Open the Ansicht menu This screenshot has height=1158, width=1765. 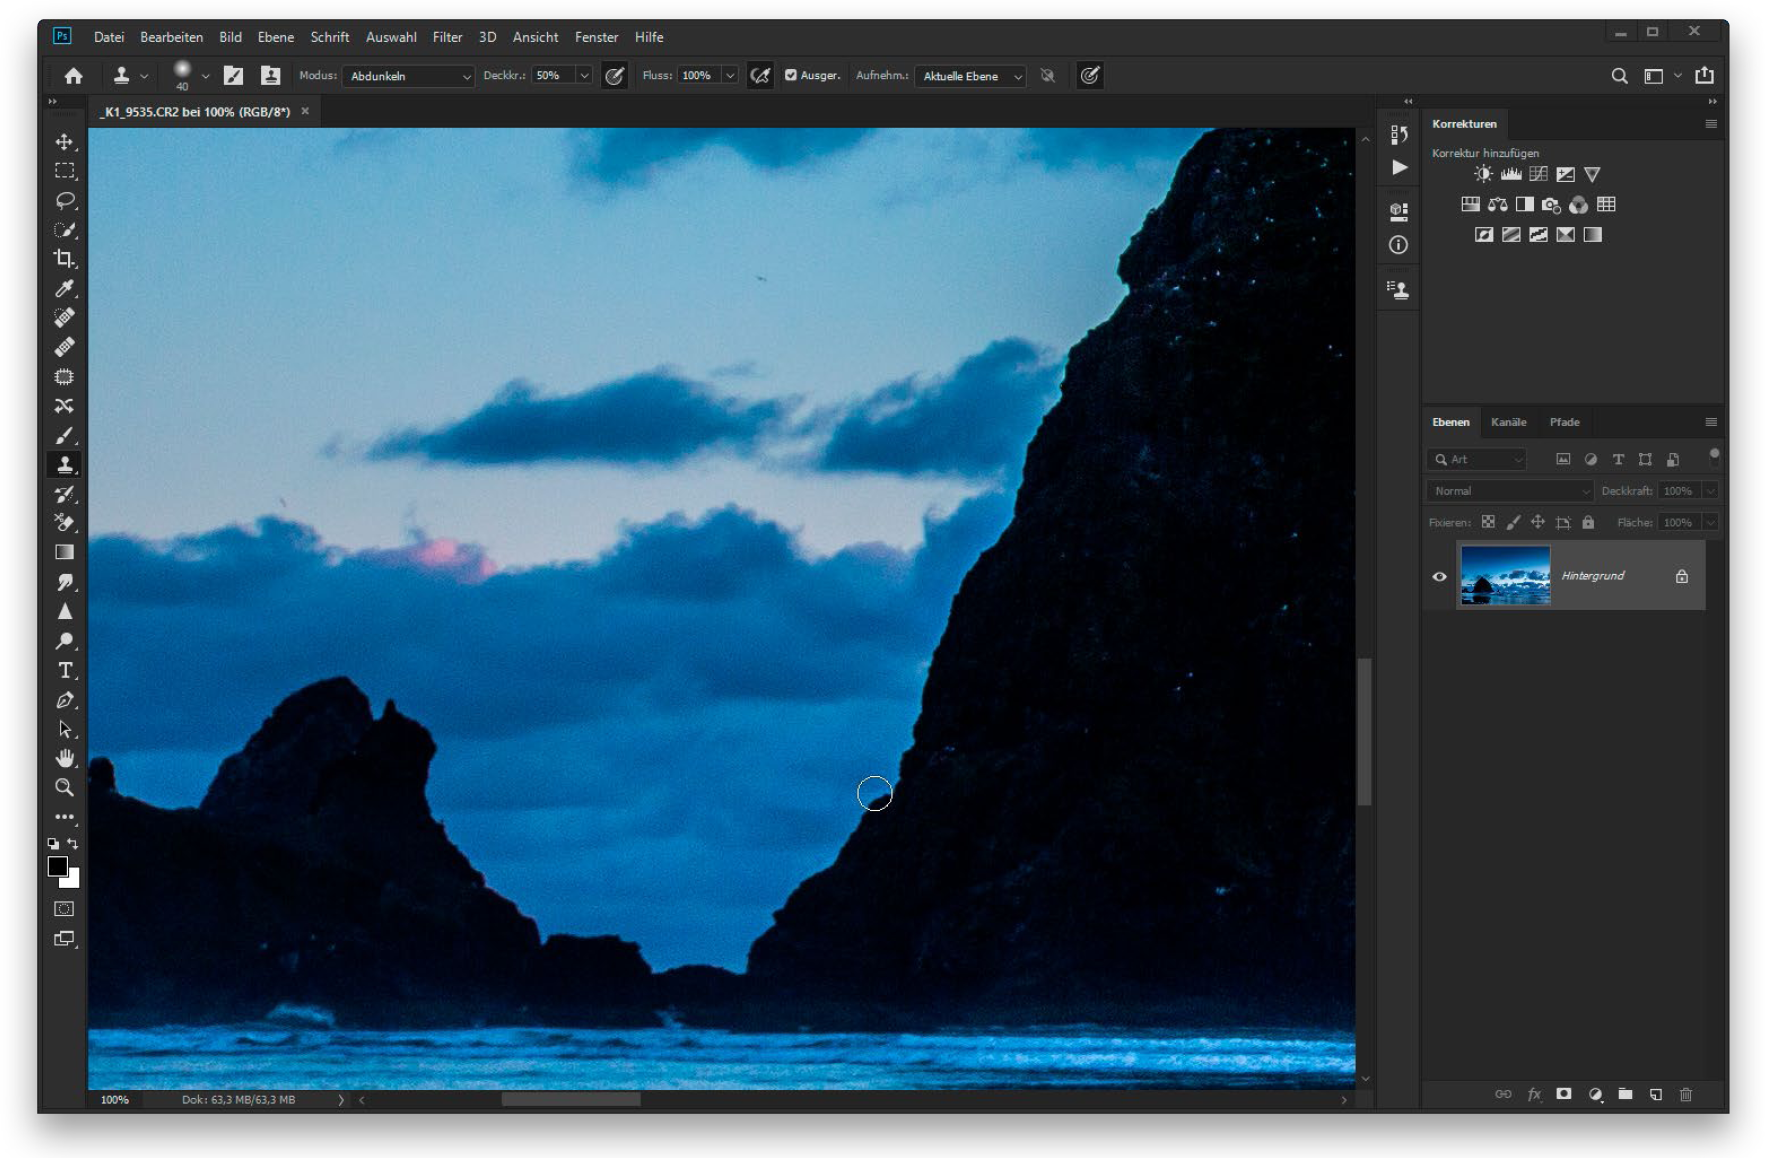tap(535, 37)
